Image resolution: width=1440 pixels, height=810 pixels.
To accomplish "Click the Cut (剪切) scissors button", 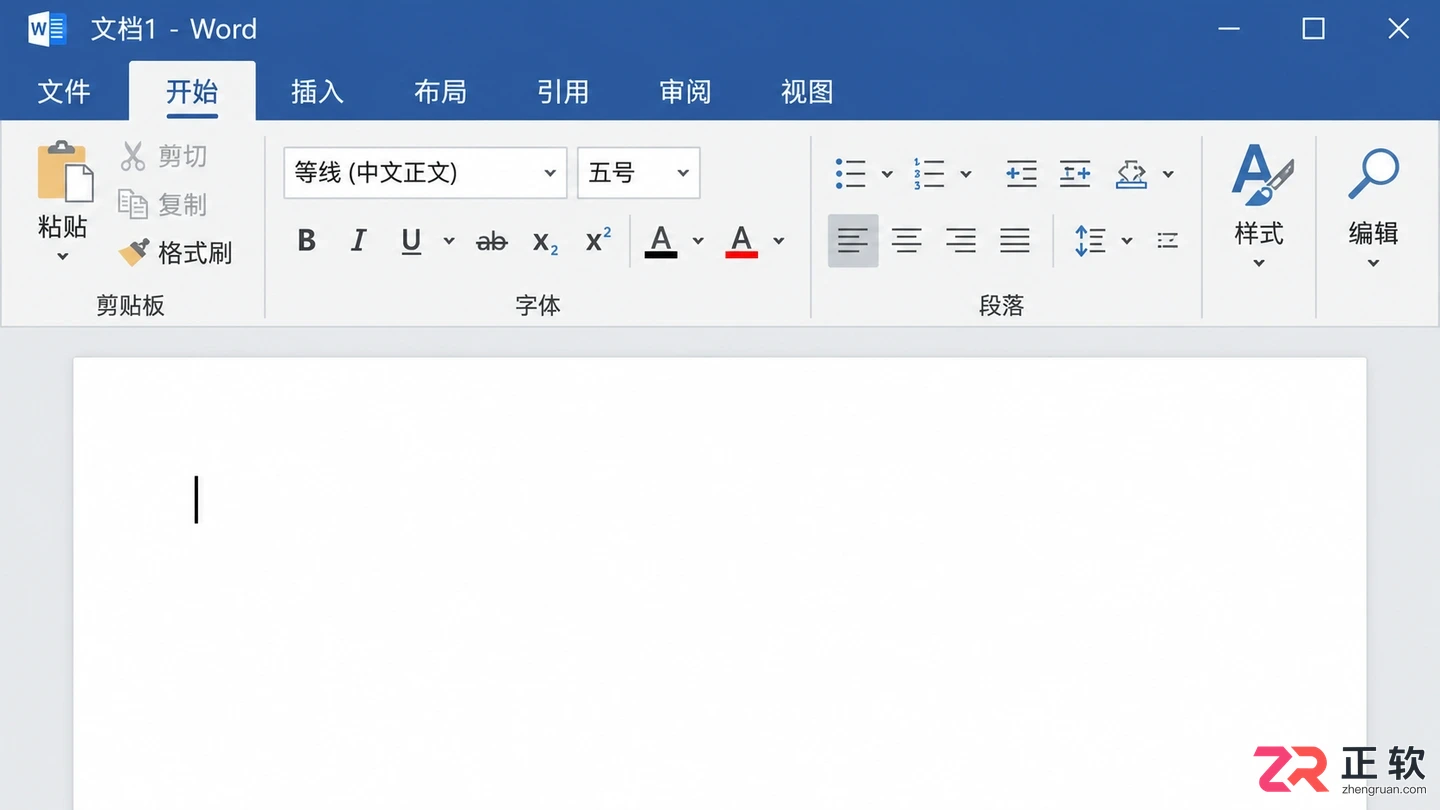I will 164,156.
